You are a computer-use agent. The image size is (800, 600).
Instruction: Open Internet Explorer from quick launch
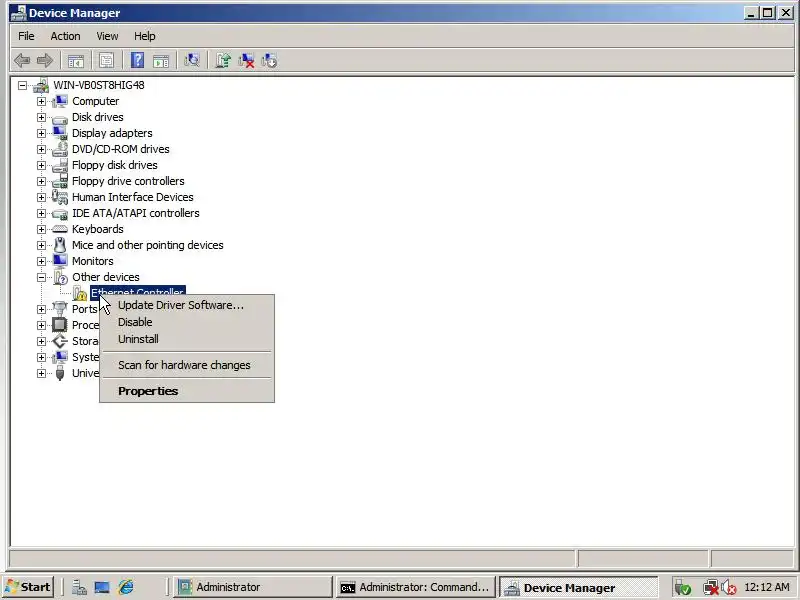coord(126,587)
